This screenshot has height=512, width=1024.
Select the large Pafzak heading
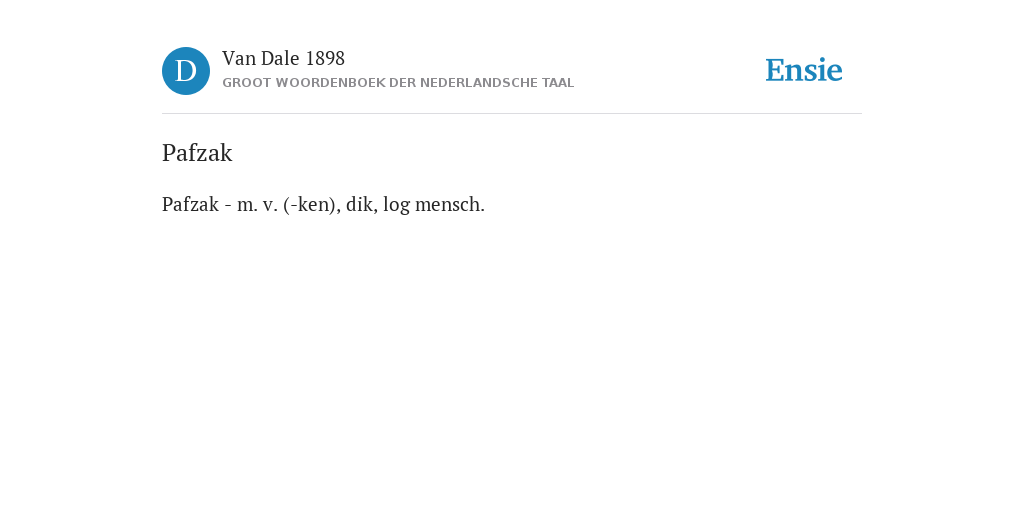197,153
